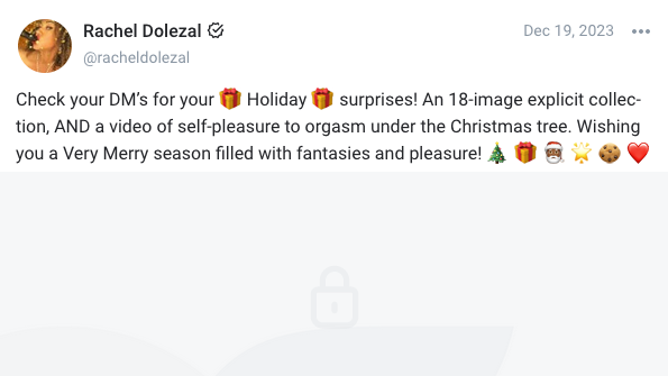Open the three-dot post options menu
Screen dimensions: 668x376
point(641,31)
